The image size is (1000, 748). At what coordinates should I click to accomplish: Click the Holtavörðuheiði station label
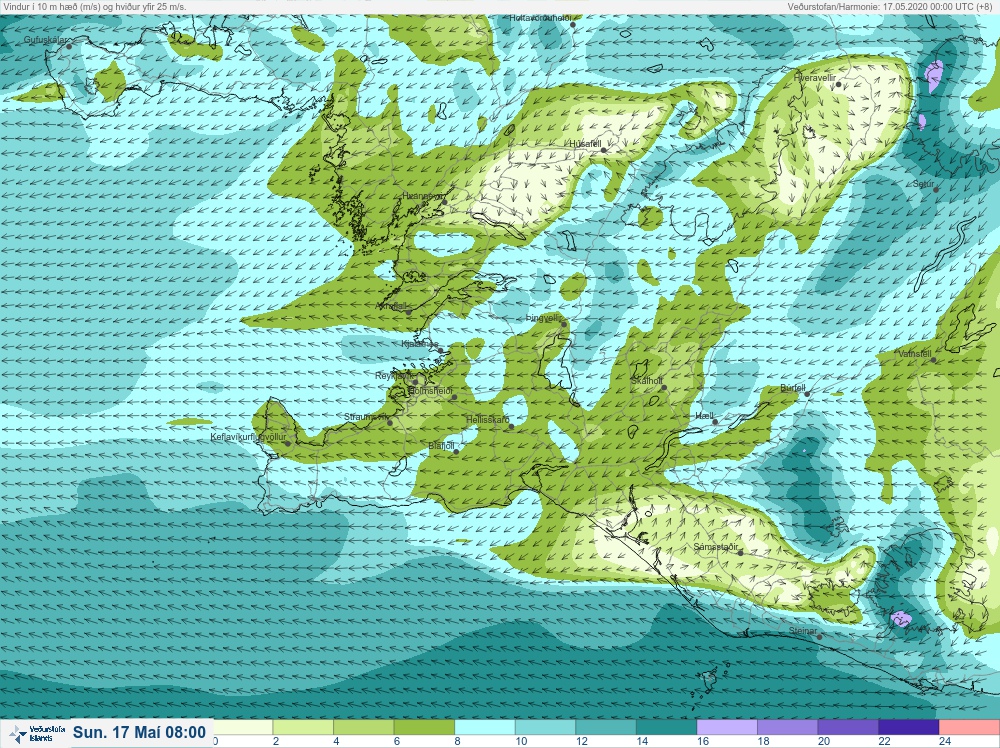pyautogui.click(x=540, y=18)
